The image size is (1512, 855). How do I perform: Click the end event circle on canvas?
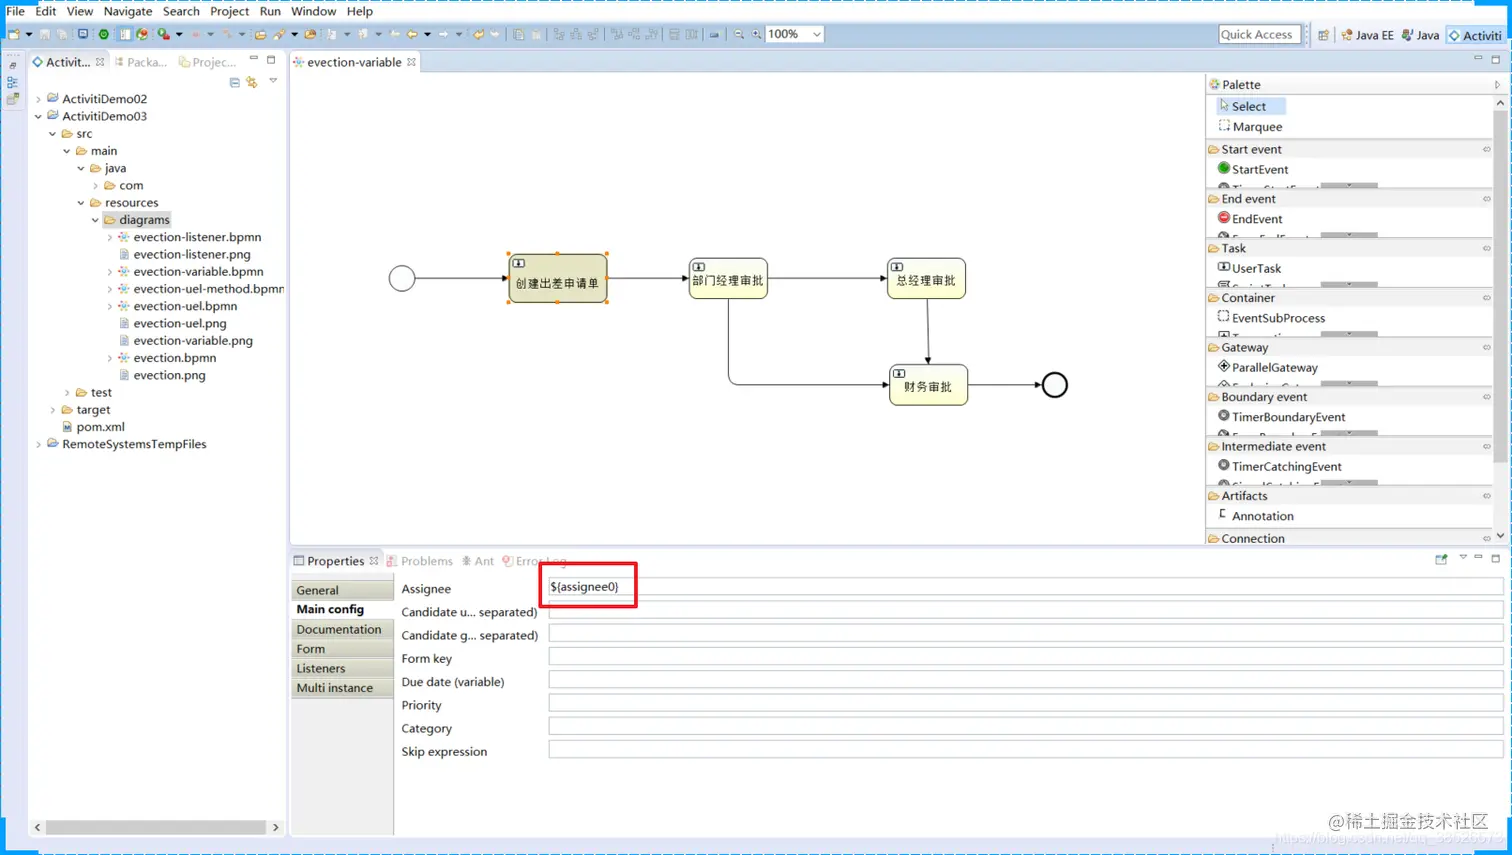tap(1055, 385)
